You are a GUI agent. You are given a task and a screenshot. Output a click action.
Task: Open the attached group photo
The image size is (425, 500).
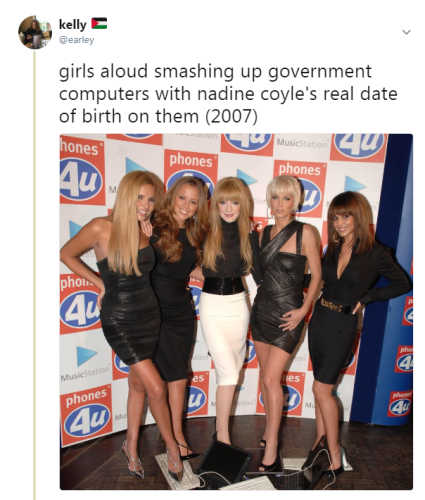pos(236,312)
